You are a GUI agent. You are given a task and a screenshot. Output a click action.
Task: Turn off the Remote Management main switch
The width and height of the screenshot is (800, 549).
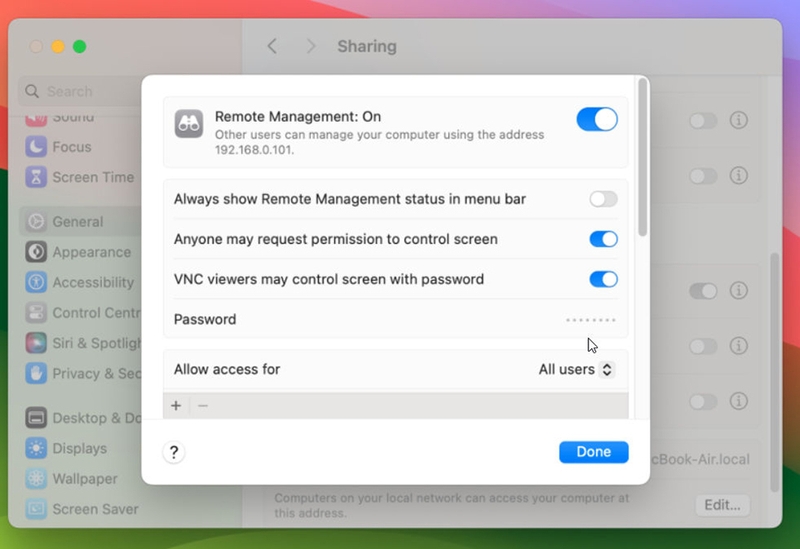(x=597, y=119)
